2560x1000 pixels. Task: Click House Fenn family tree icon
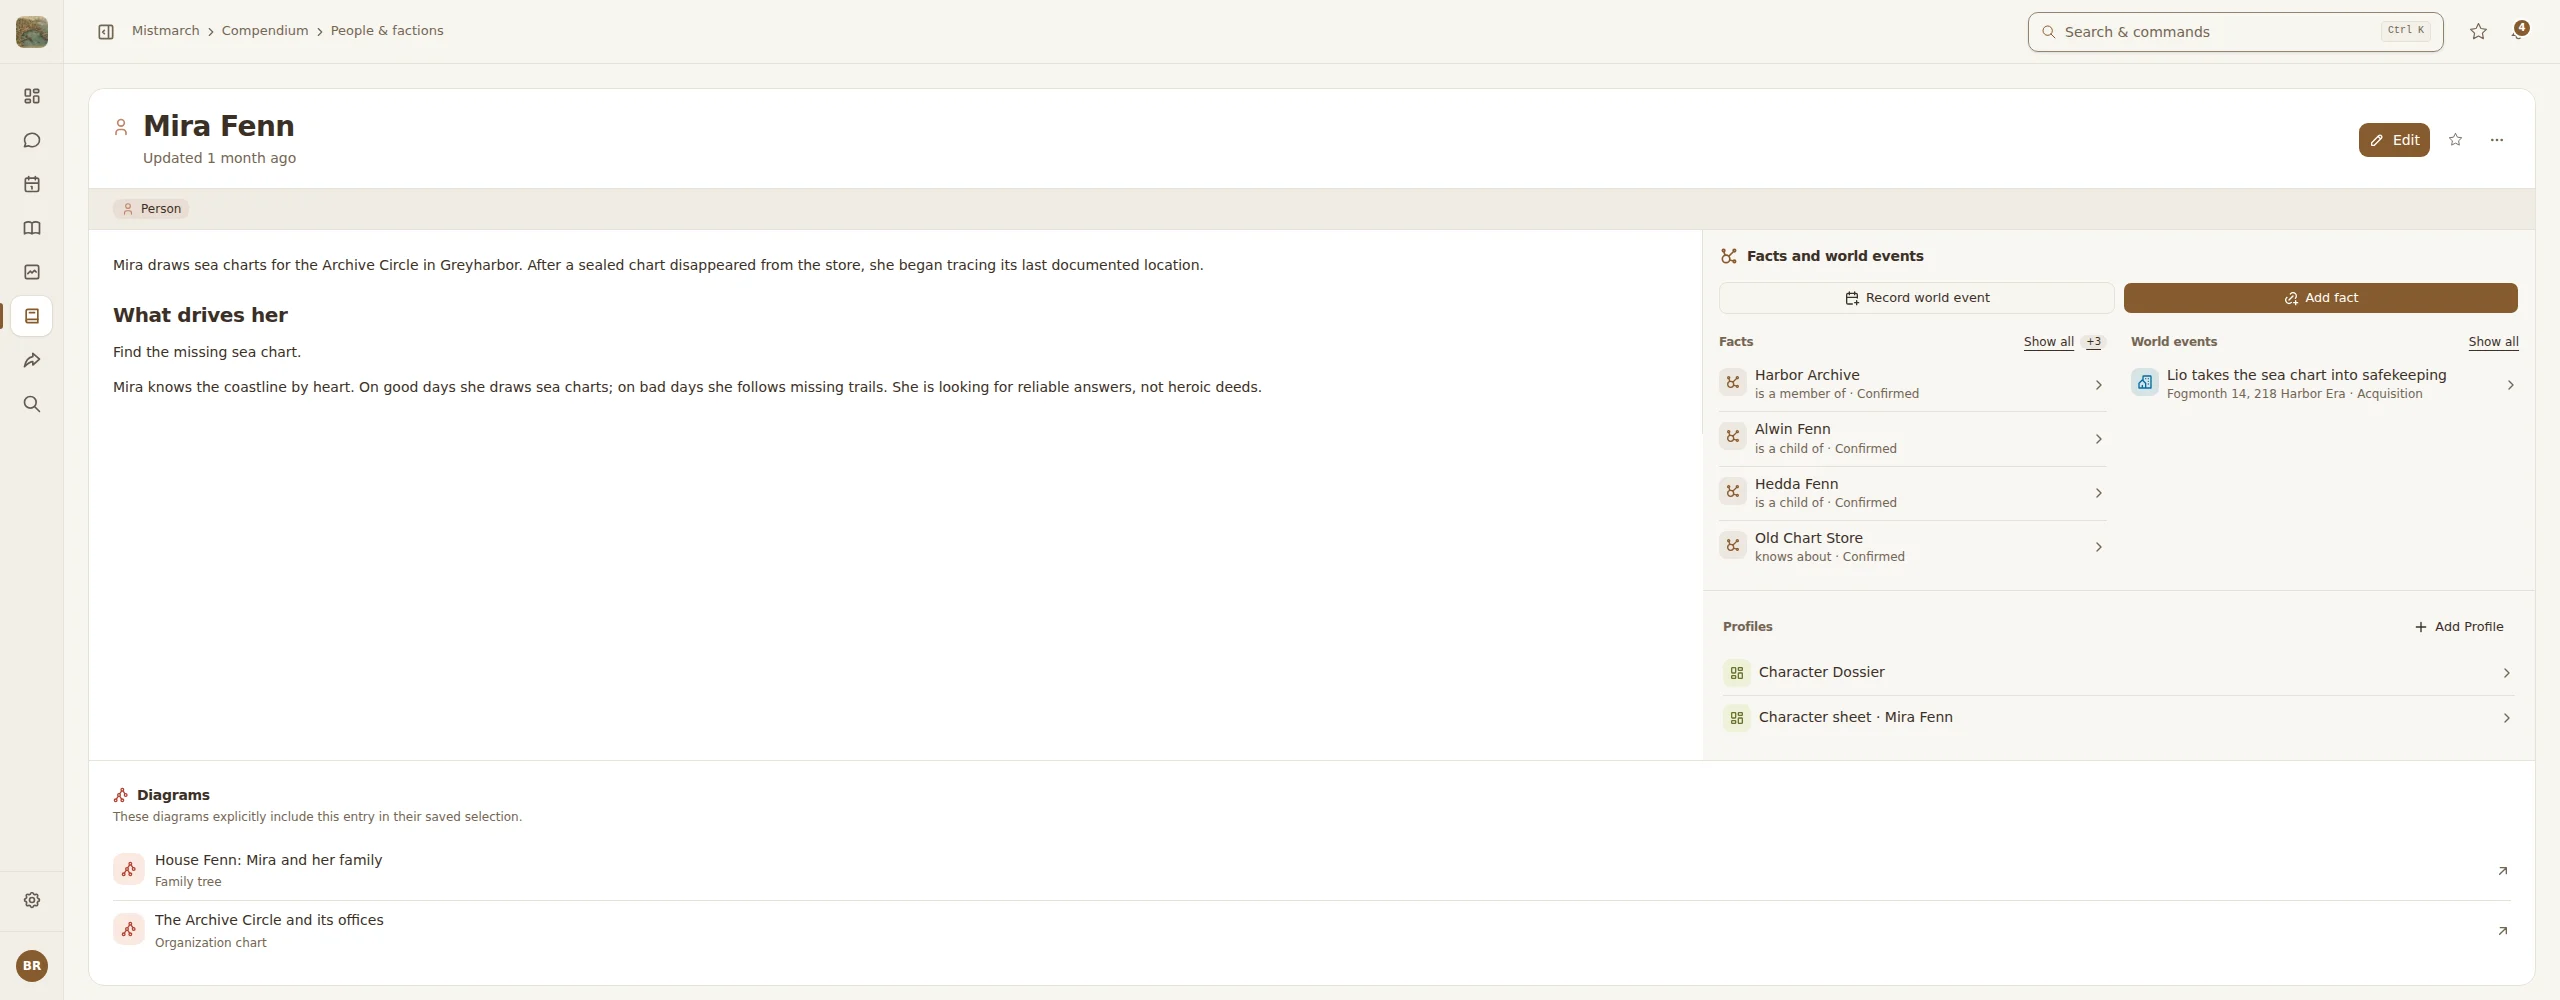tap(129, 870)
